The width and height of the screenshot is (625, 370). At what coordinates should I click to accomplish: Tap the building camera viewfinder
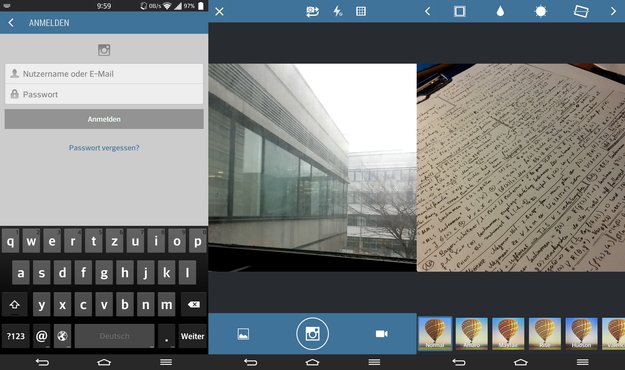312,168
